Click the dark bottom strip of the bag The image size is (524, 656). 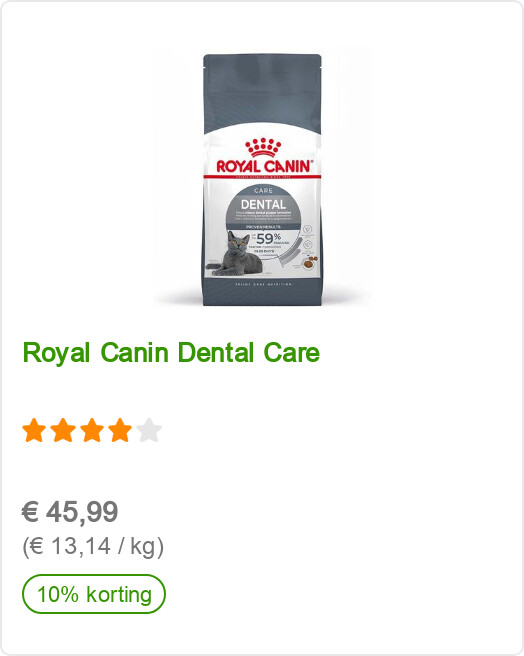click(x=262, y=293)
